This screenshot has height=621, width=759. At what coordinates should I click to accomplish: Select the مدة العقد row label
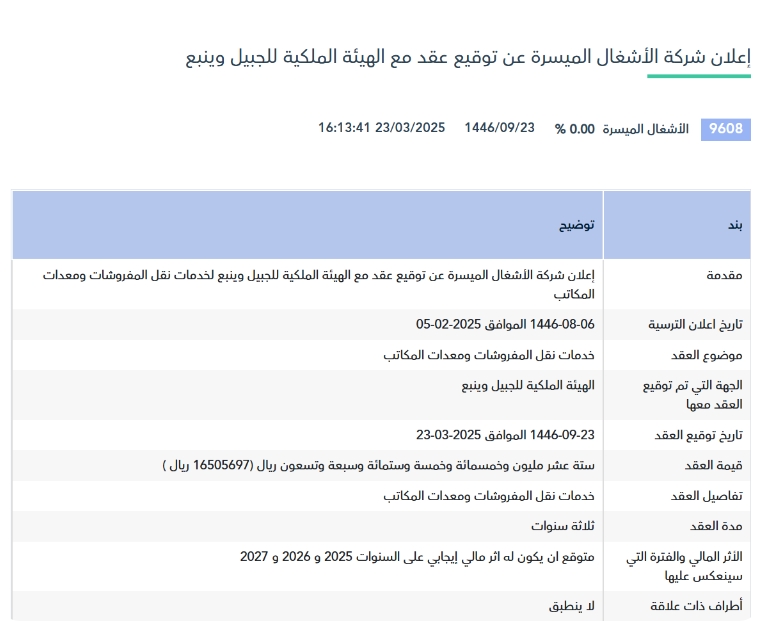[719, 527]
